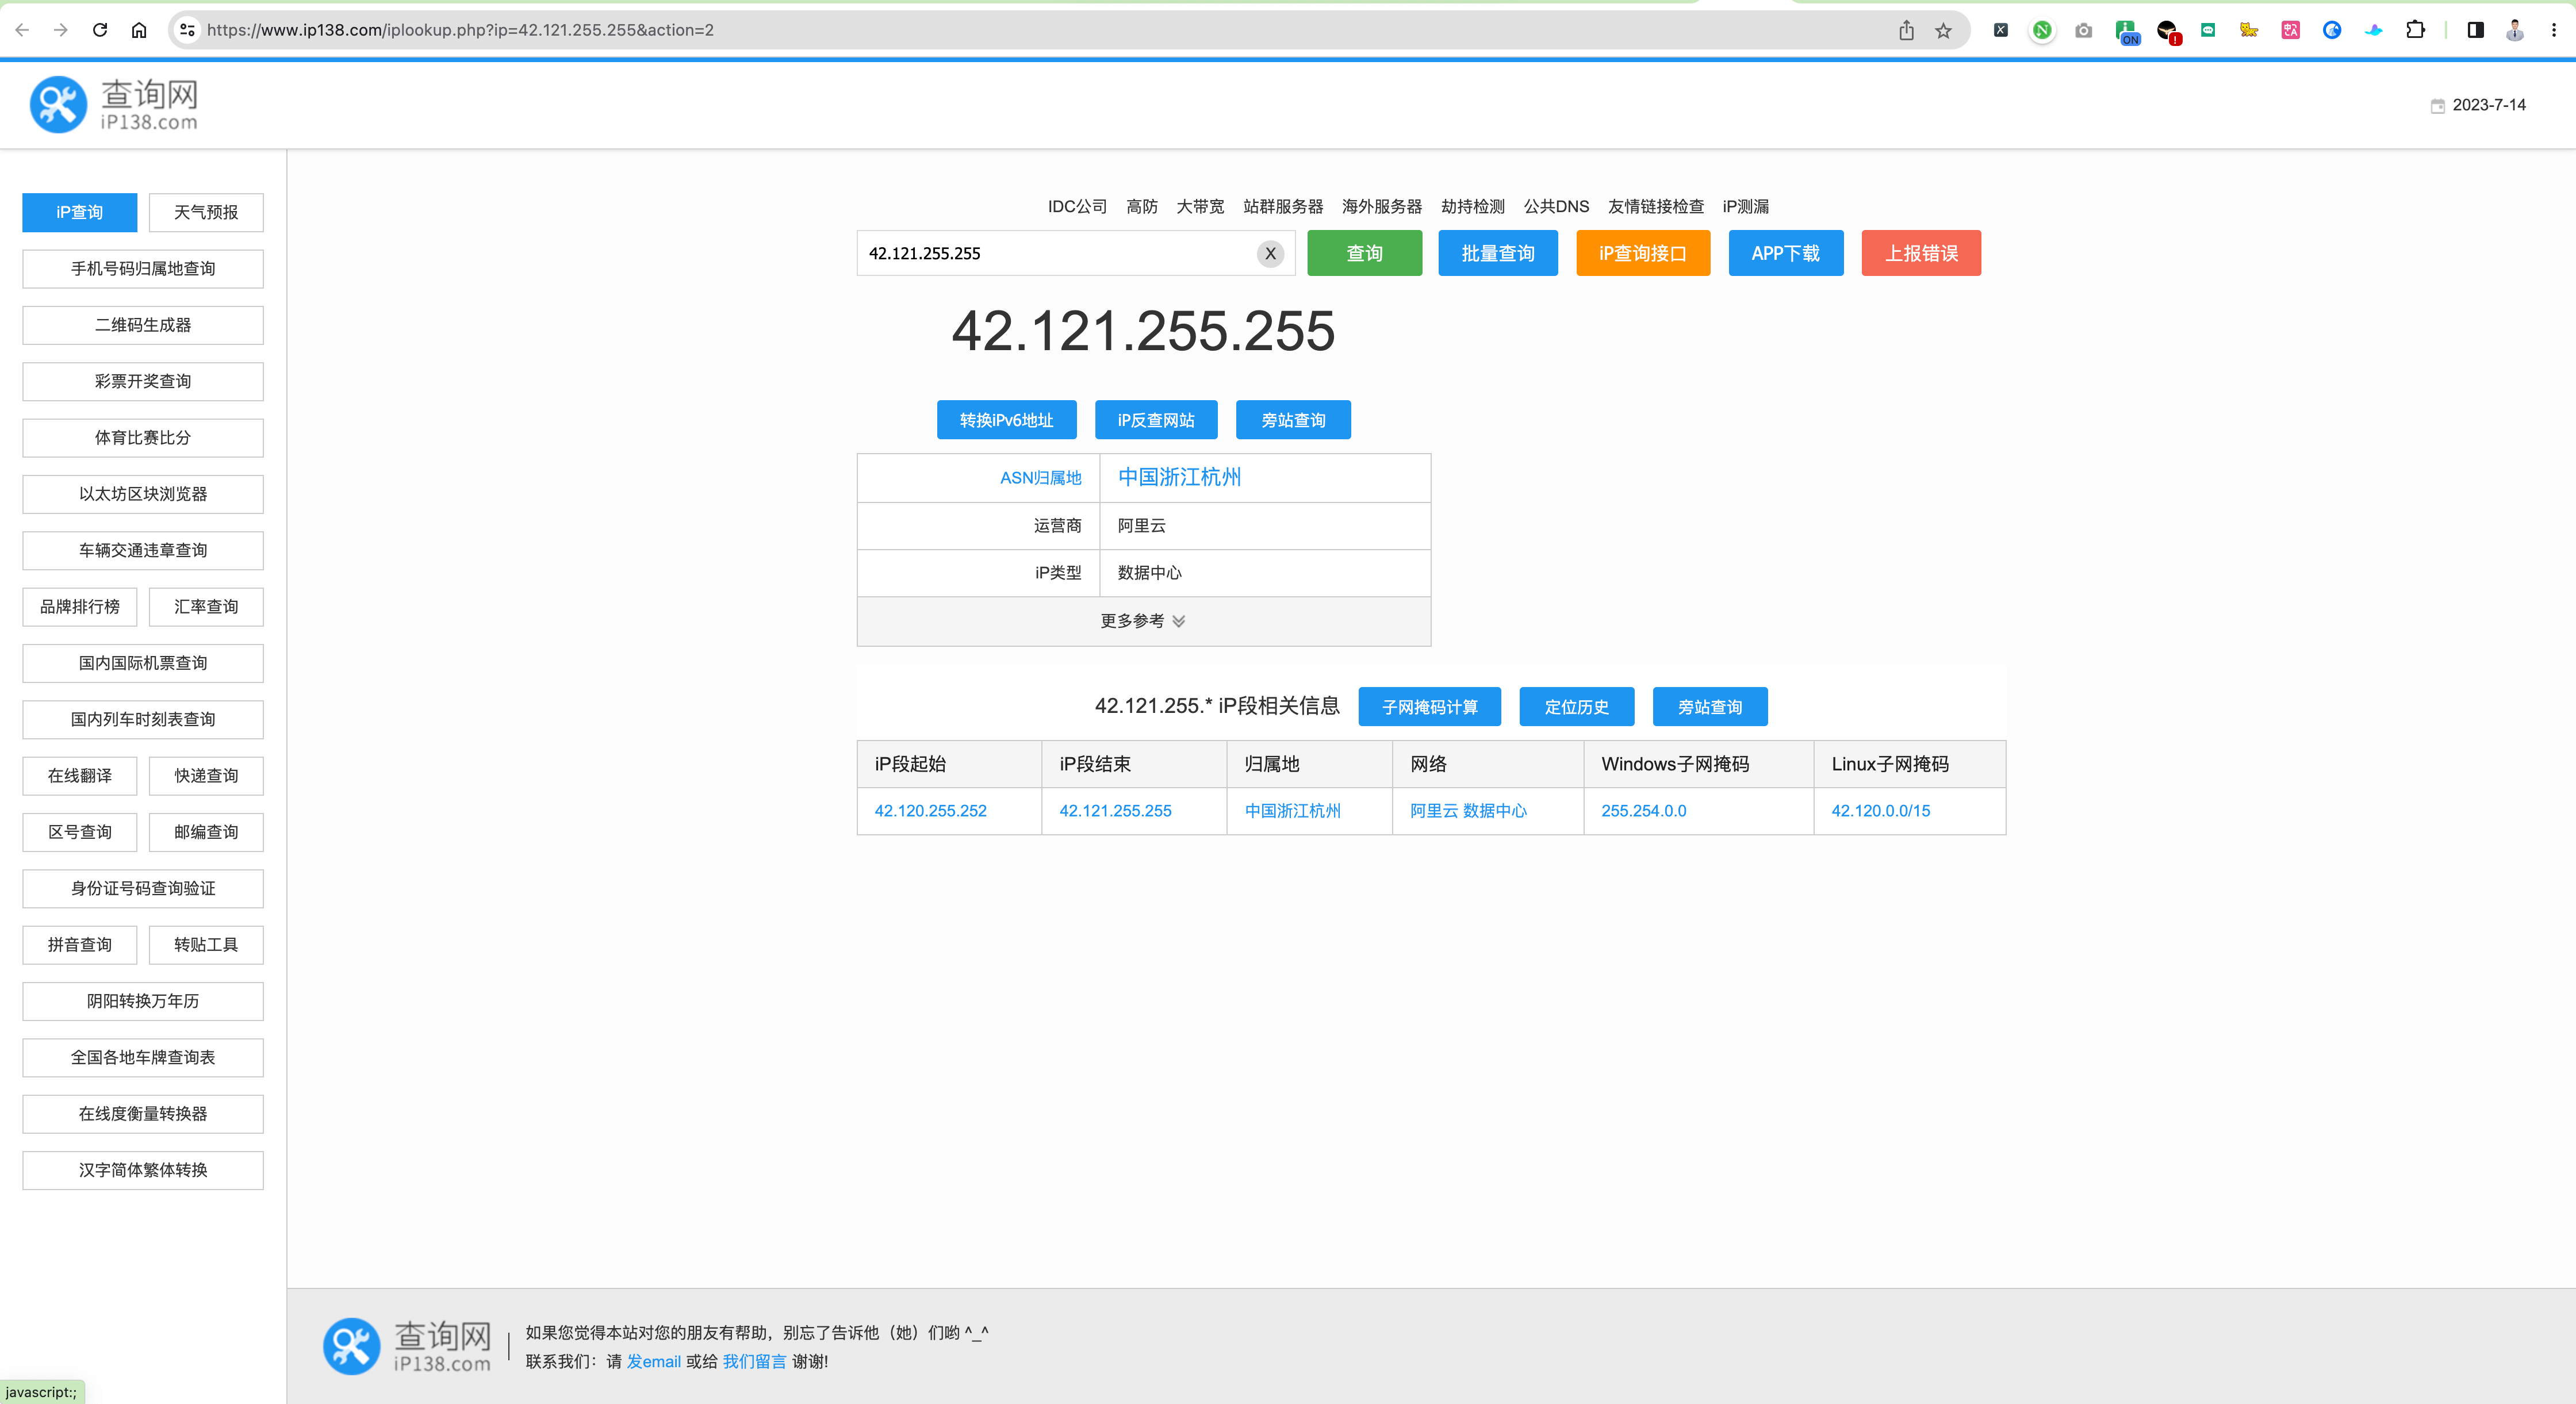
Task: Click IP range end 42.121.255.255 in table
Action: pyautogui.click(x=1115, y=811)
